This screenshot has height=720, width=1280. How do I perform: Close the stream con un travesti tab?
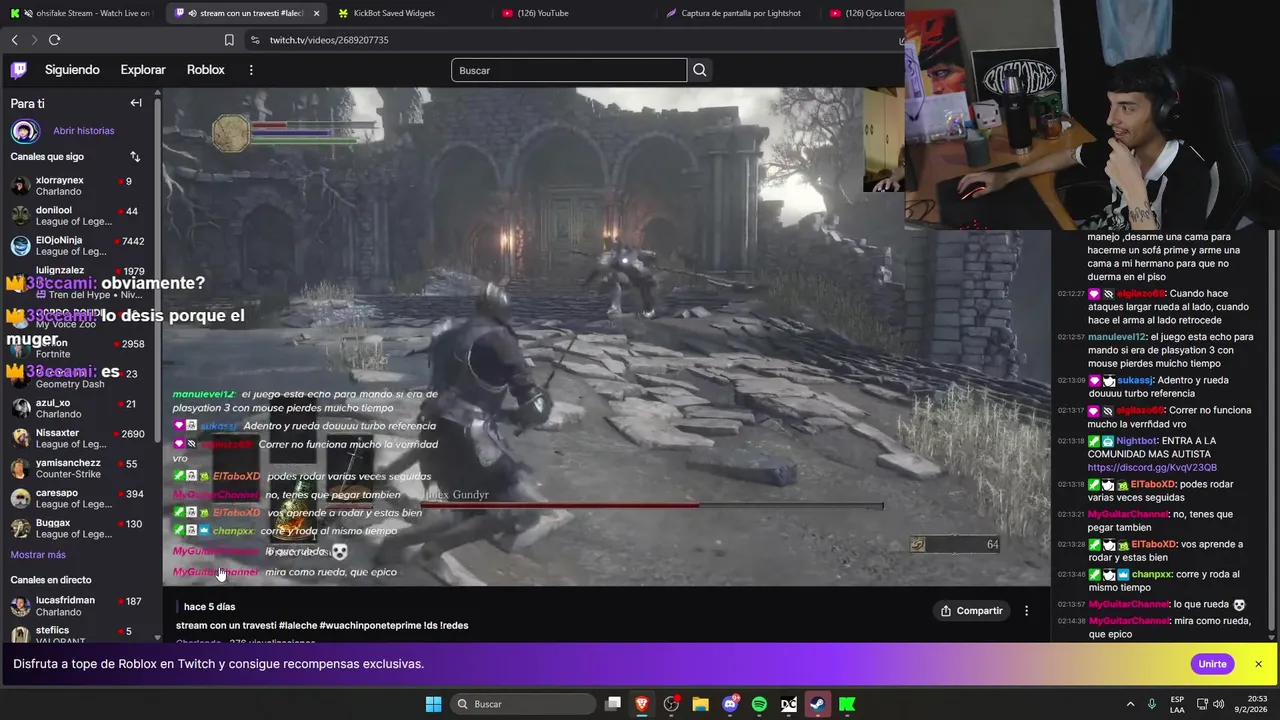pos(317,13)
